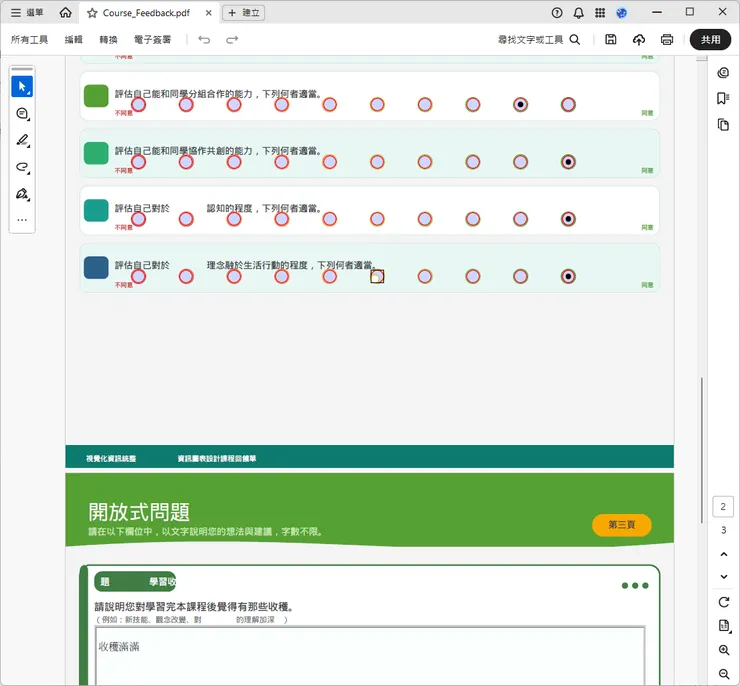Select last radio in 分組合作 row
740x686 pixels.
568,104
